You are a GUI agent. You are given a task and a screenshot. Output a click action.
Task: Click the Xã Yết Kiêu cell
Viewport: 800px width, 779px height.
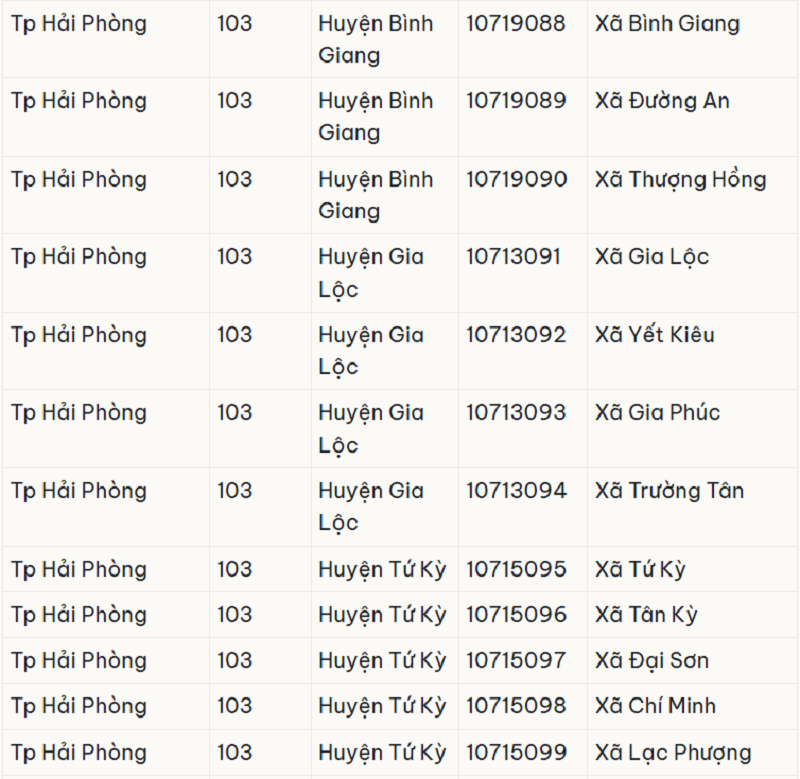click(692, 351)
